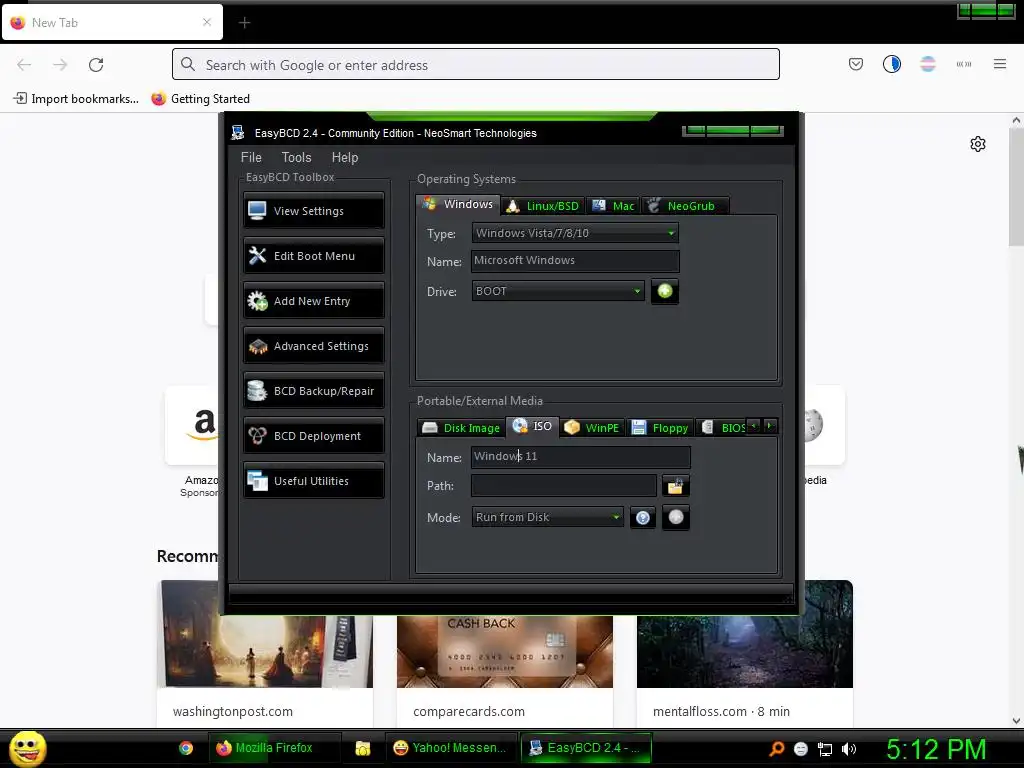This screenshot has width=1024, height=768.
Task: Click Firefox reload page icon
Action: point(96,65)
